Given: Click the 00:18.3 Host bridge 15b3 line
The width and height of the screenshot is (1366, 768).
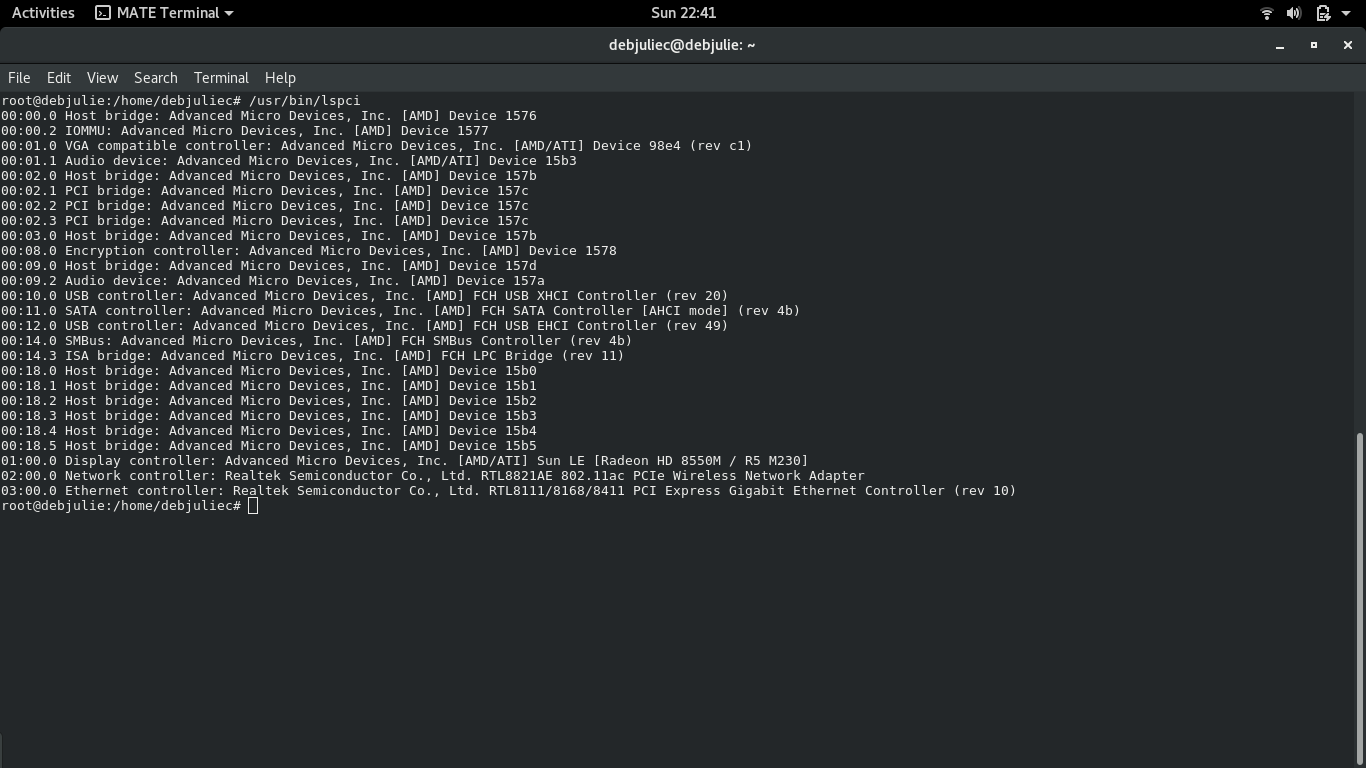Looking at the screenshot, I should point(269,416).
